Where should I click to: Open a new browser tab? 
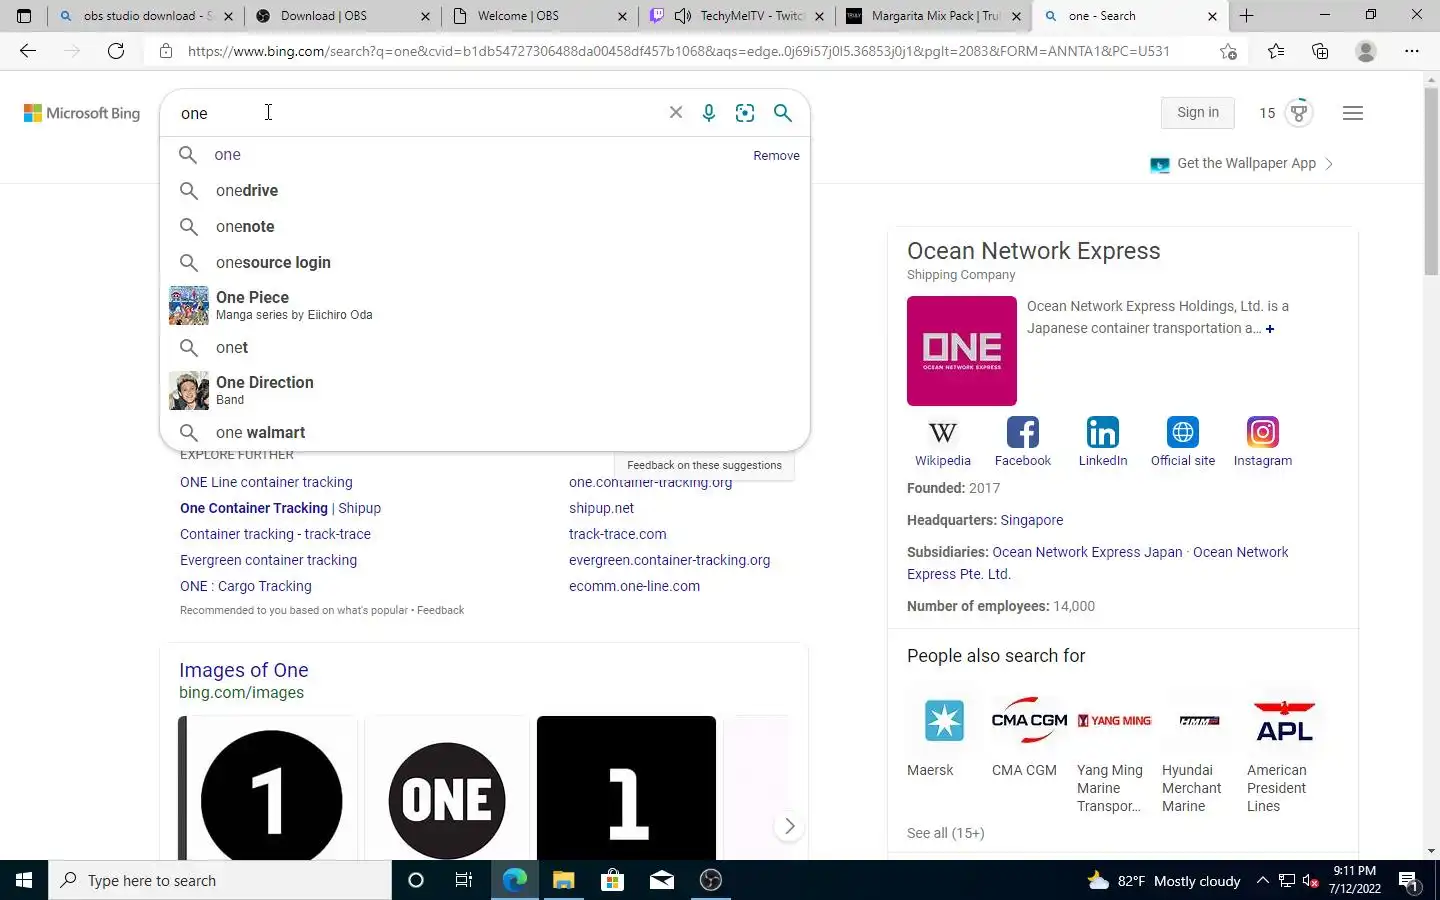point(1247,16)
